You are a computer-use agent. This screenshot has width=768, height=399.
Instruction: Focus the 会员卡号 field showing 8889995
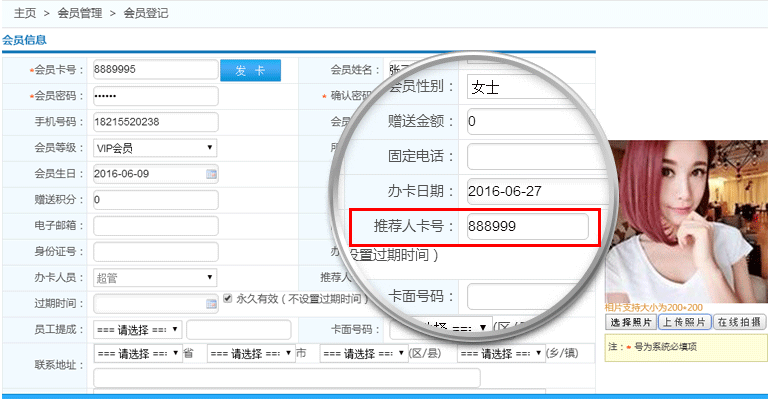click(155, 70)
